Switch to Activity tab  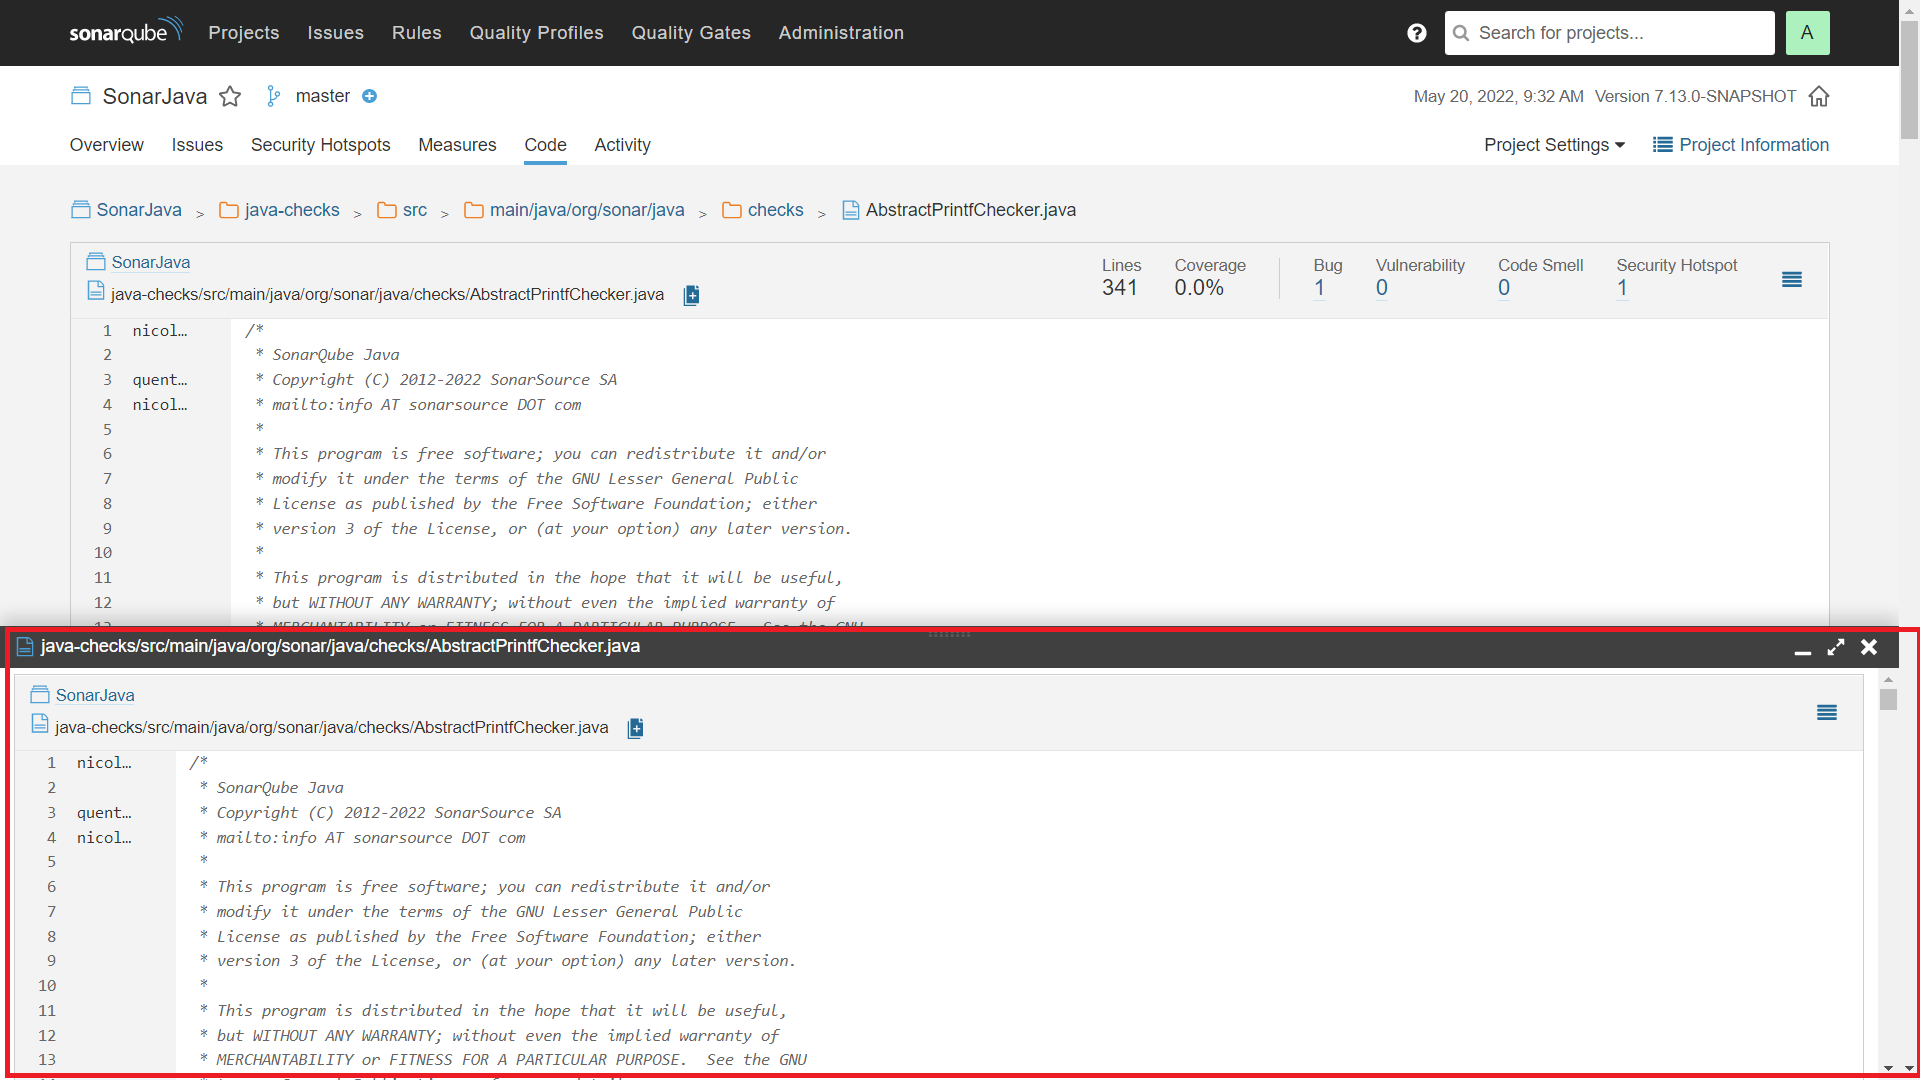[x=622, y=145]
